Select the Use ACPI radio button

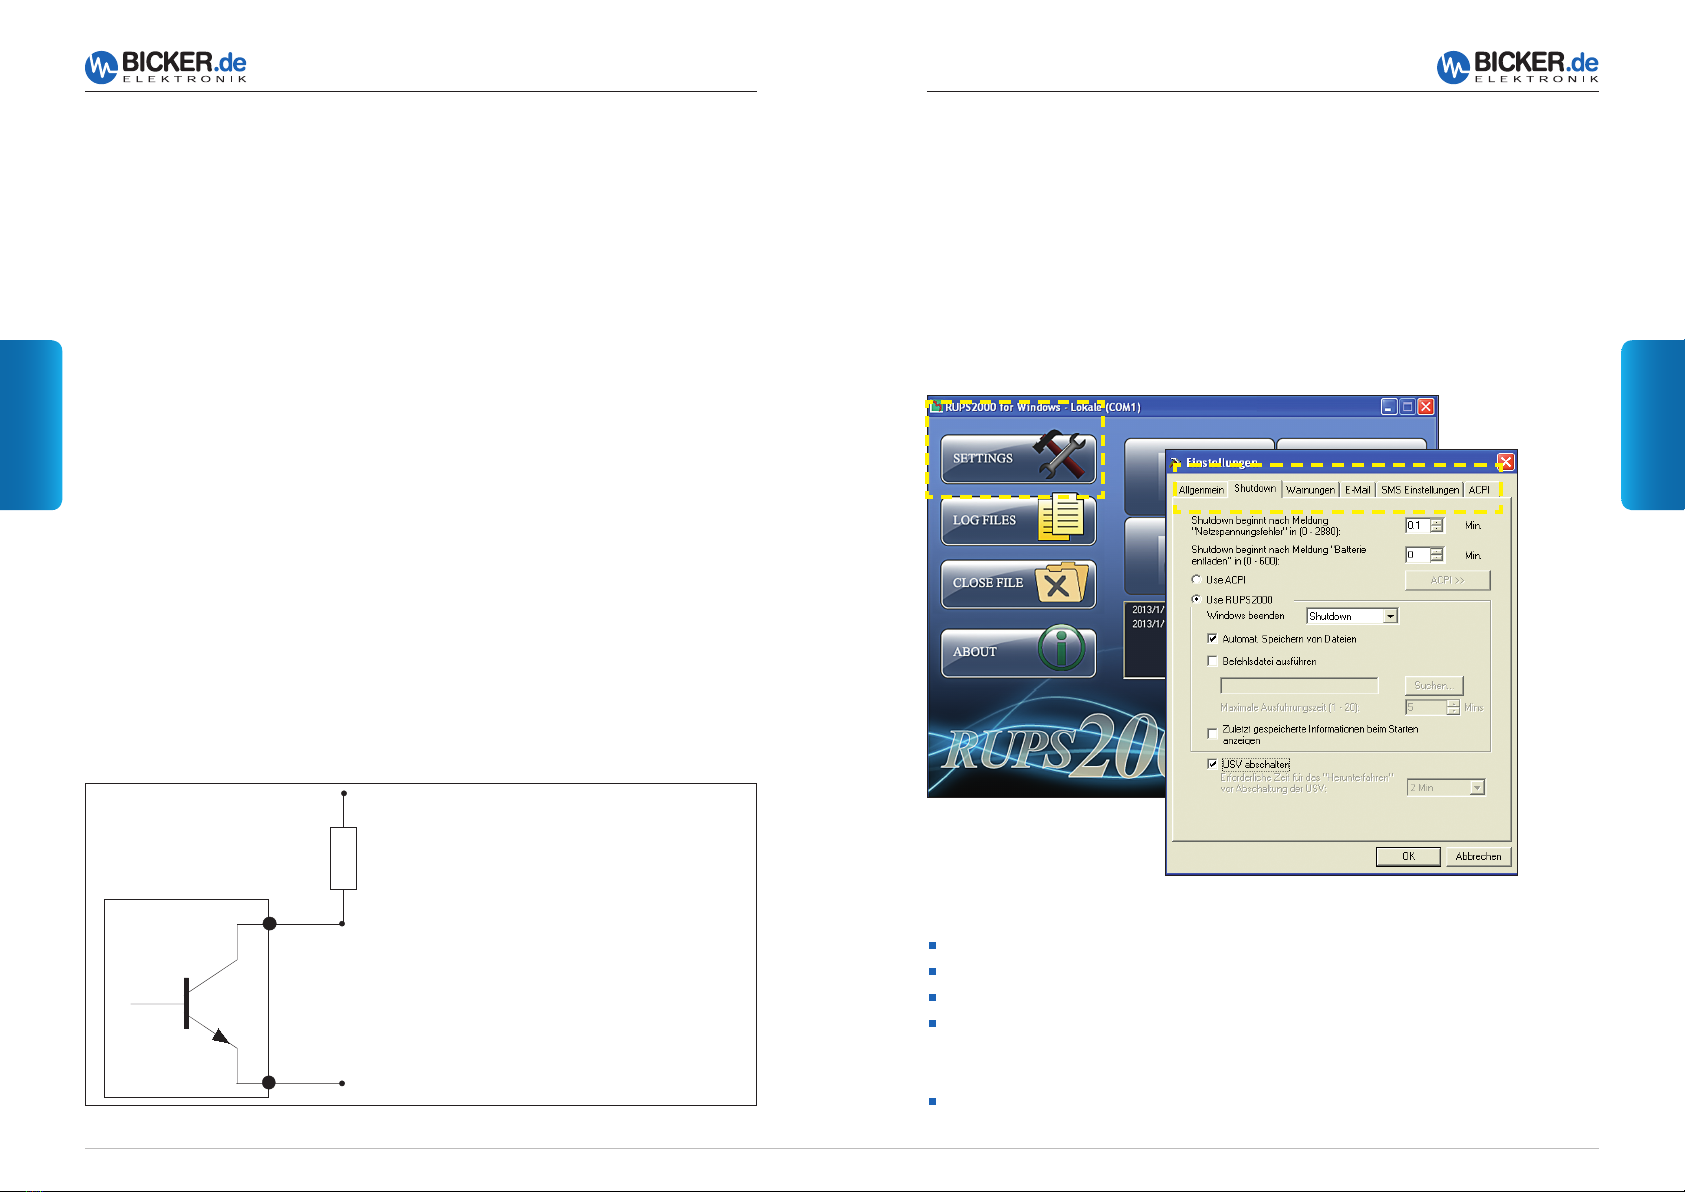coord(1197,580)
